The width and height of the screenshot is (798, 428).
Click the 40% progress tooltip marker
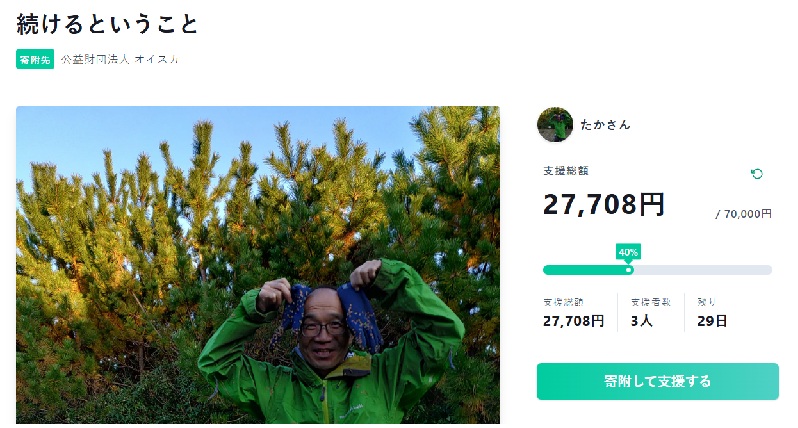tap(628, 252)
